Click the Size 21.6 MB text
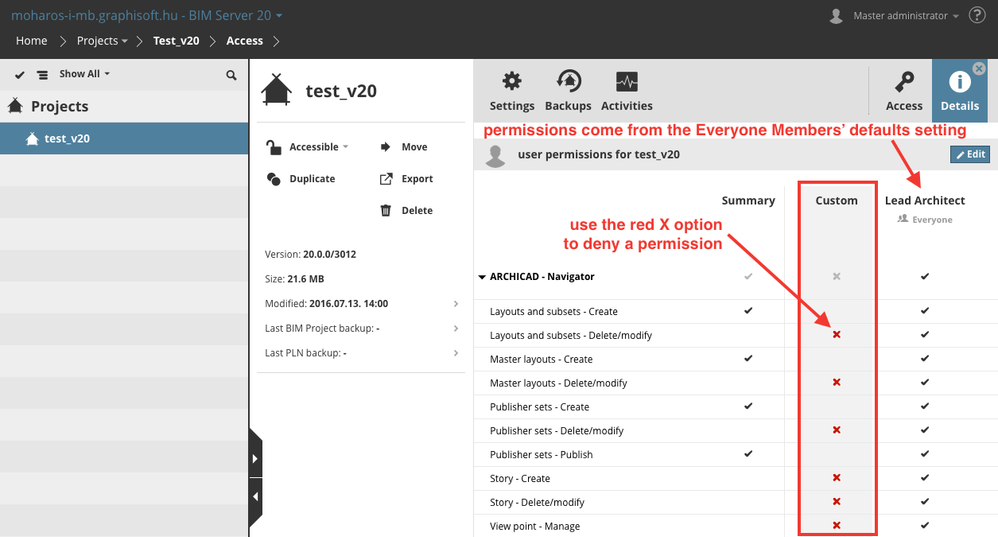The width and height of the screenshot is (998, 537). [294, 279]
